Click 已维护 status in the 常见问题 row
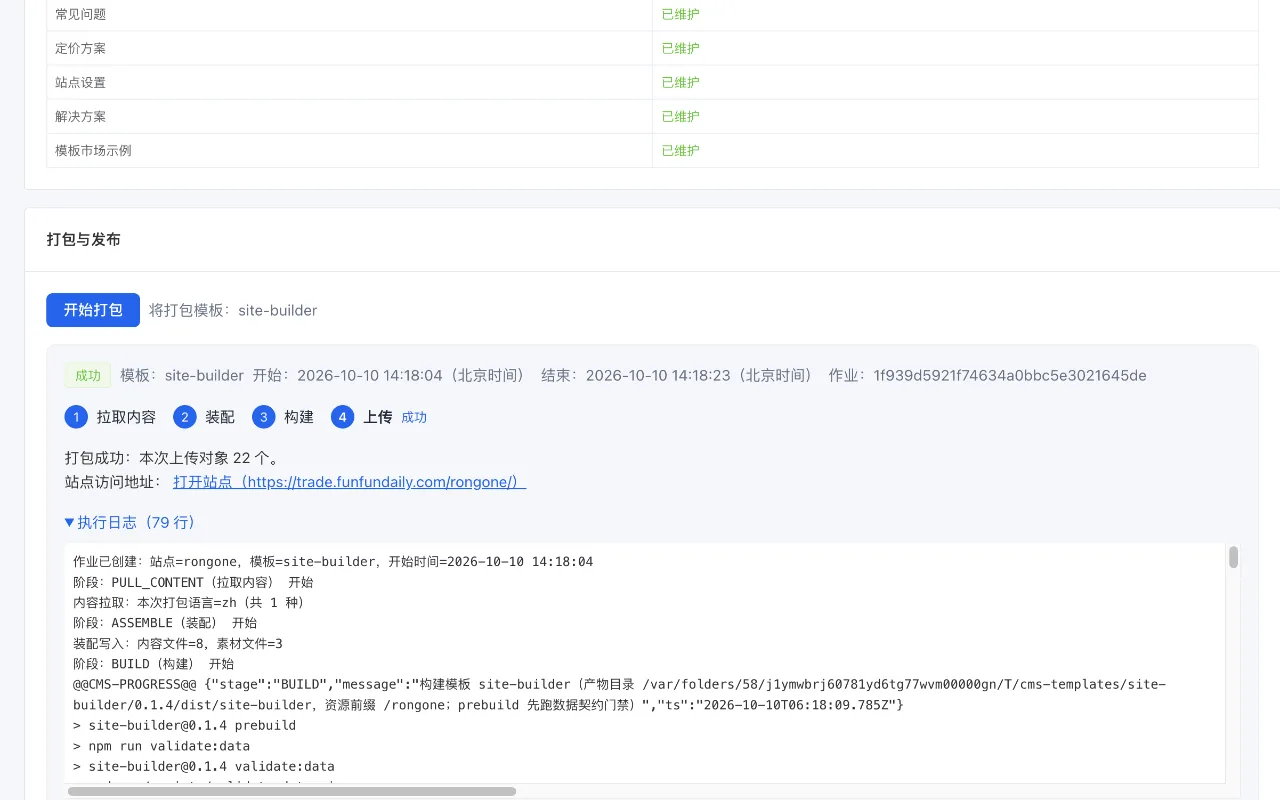1280x800 pixels. (x=681, y=14)
